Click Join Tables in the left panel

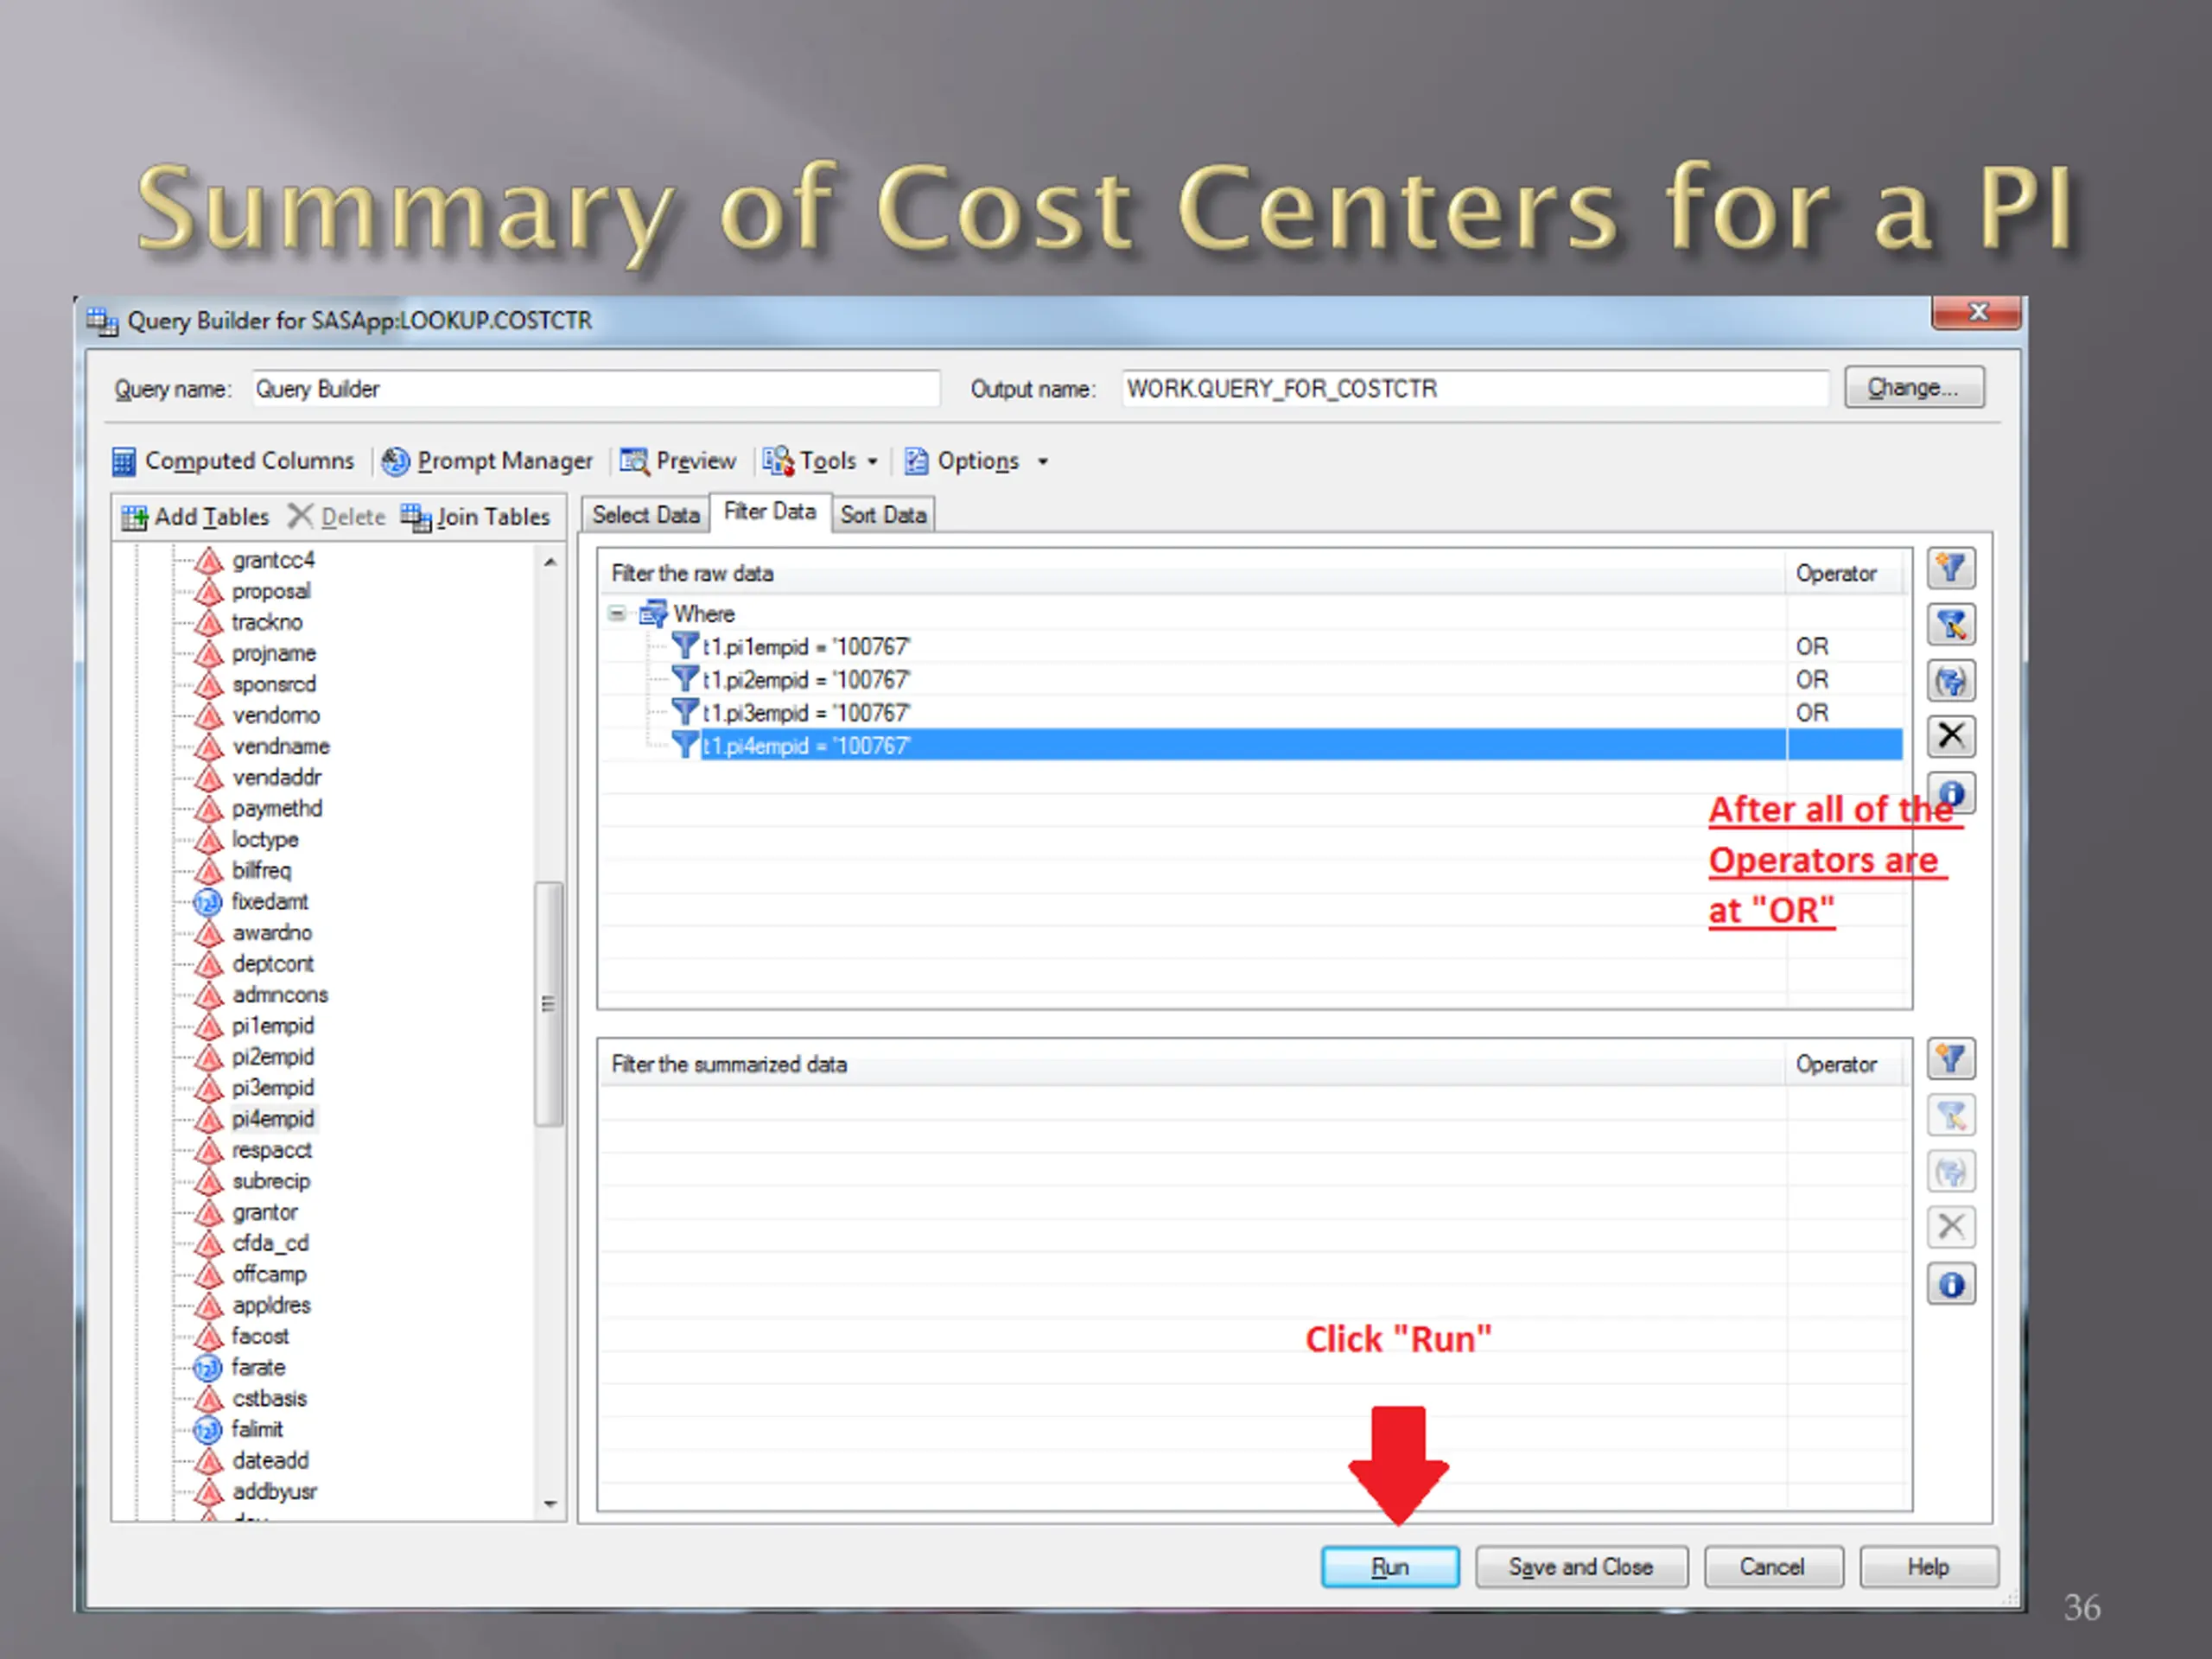pyautogui.click(x=476, y=517)
